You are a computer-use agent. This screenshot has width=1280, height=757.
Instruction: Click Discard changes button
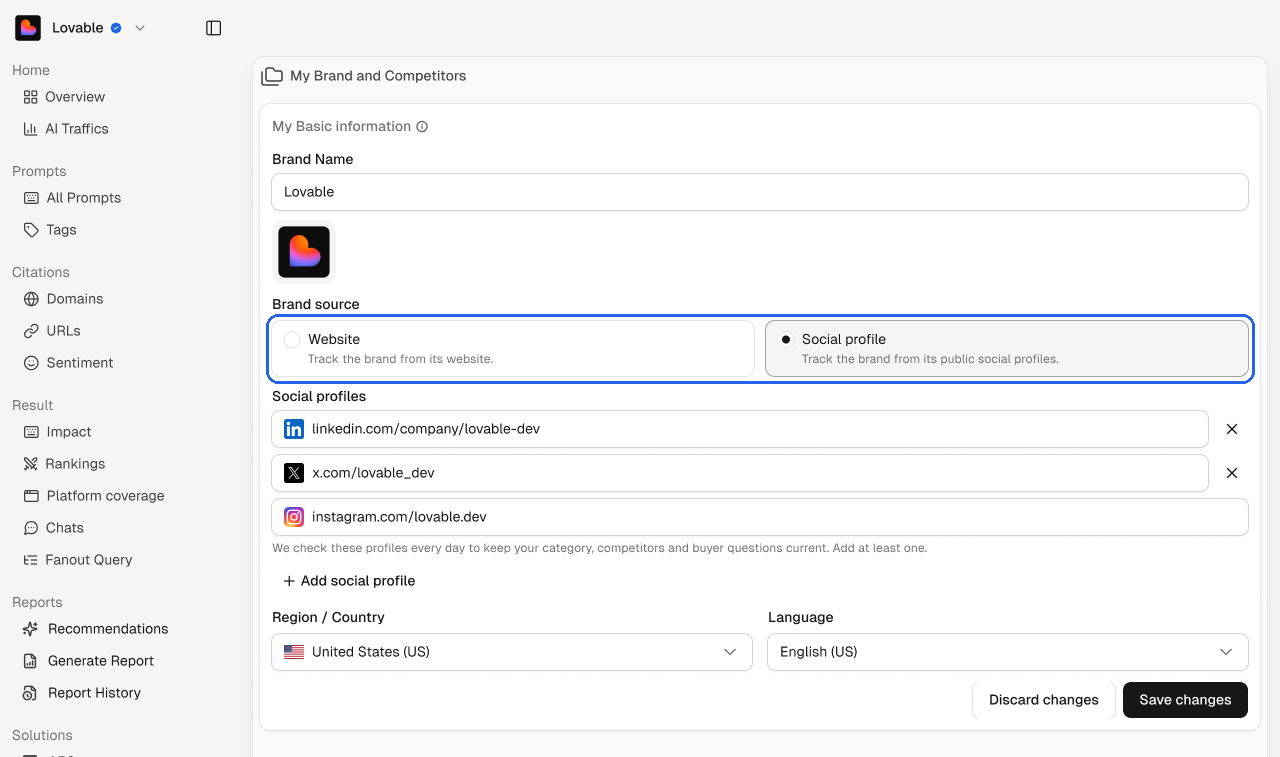[x=1044, y=700]
